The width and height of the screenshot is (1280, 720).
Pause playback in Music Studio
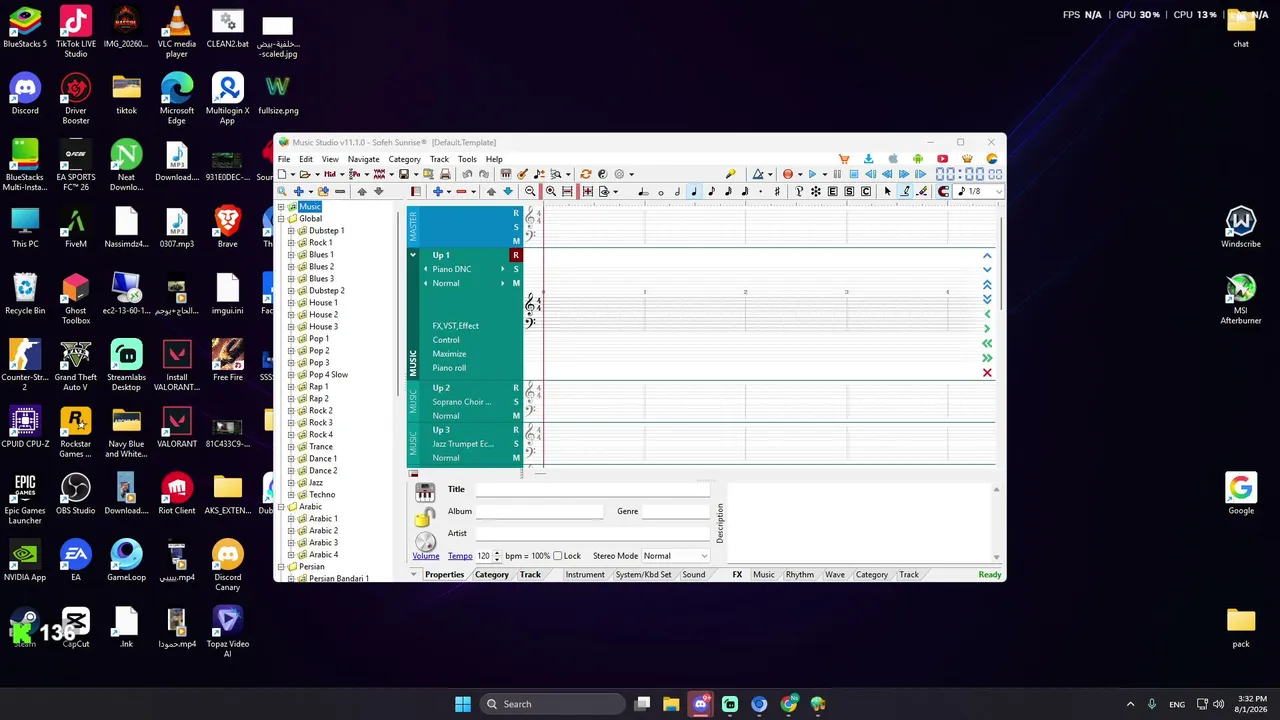click(837, 174)
